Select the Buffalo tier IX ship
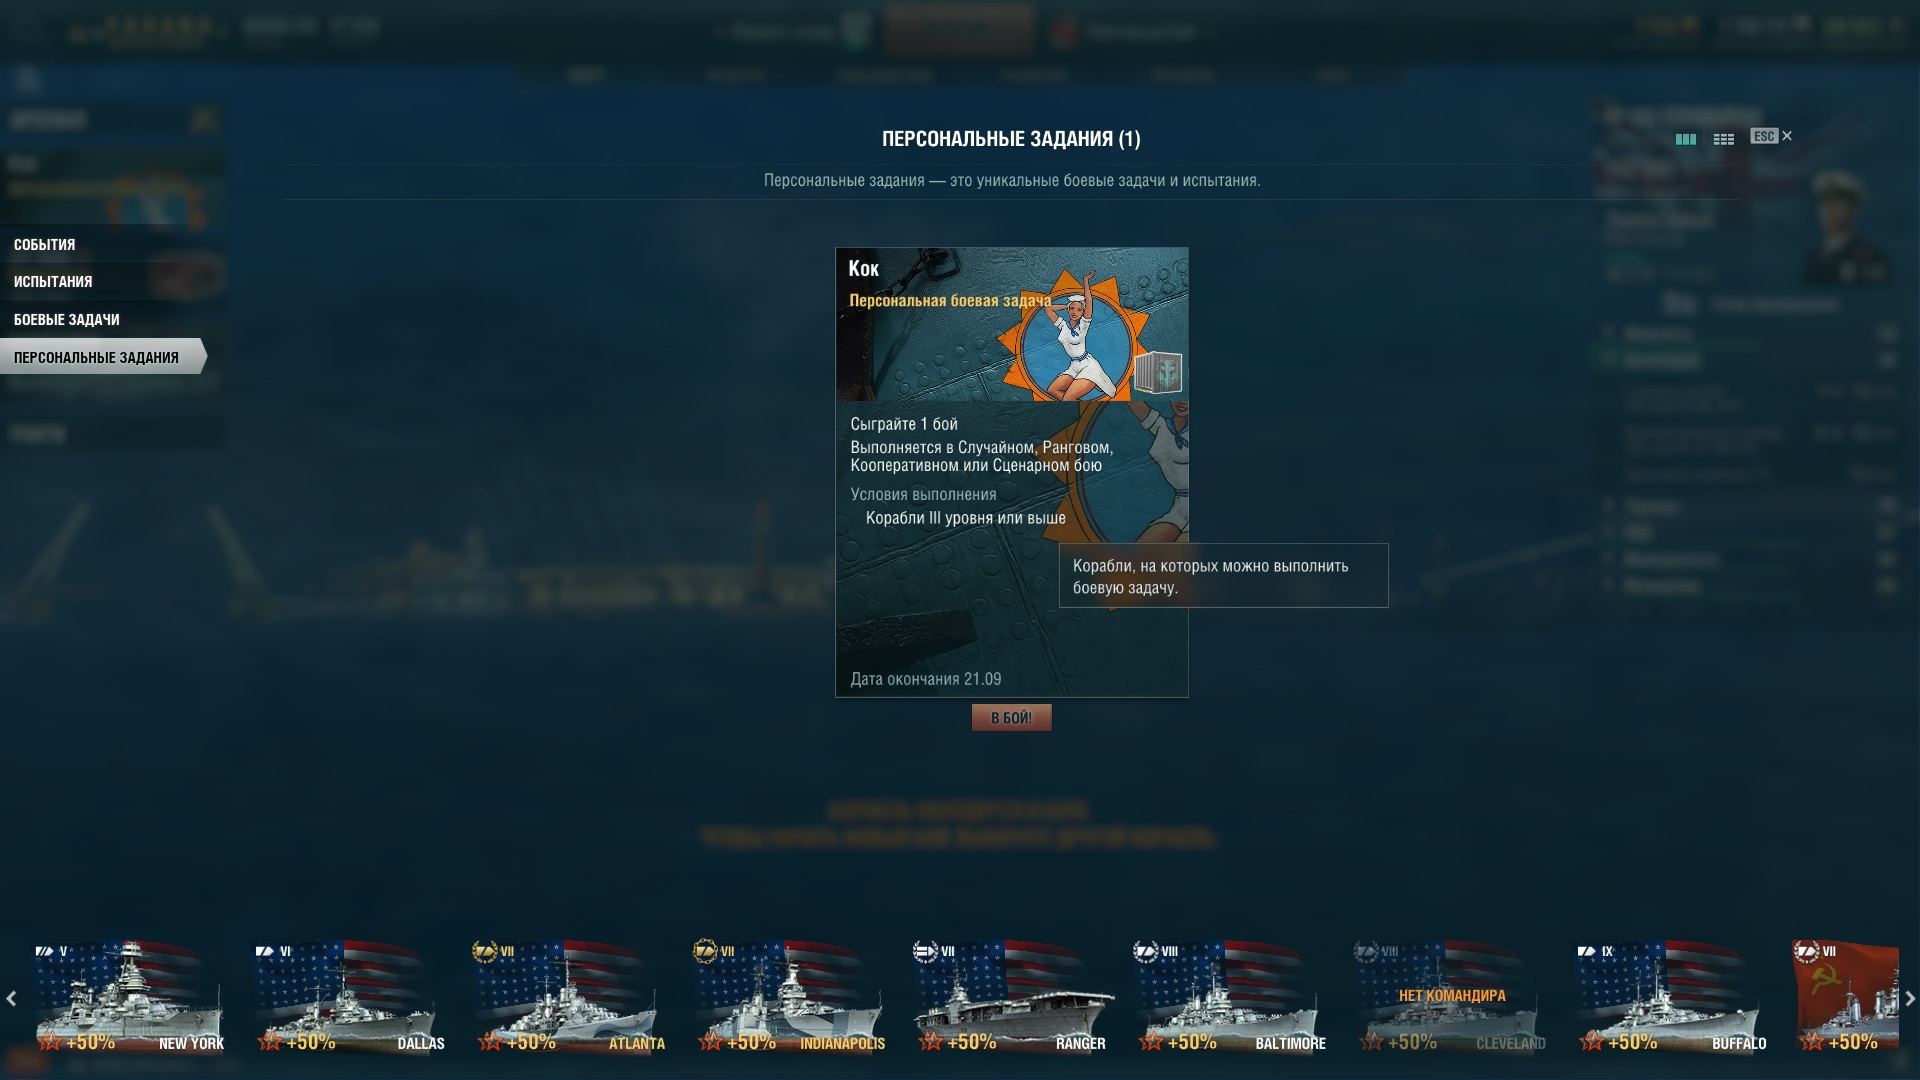This screenshot has height=1080, width=1920. [x=1672, y=997]
